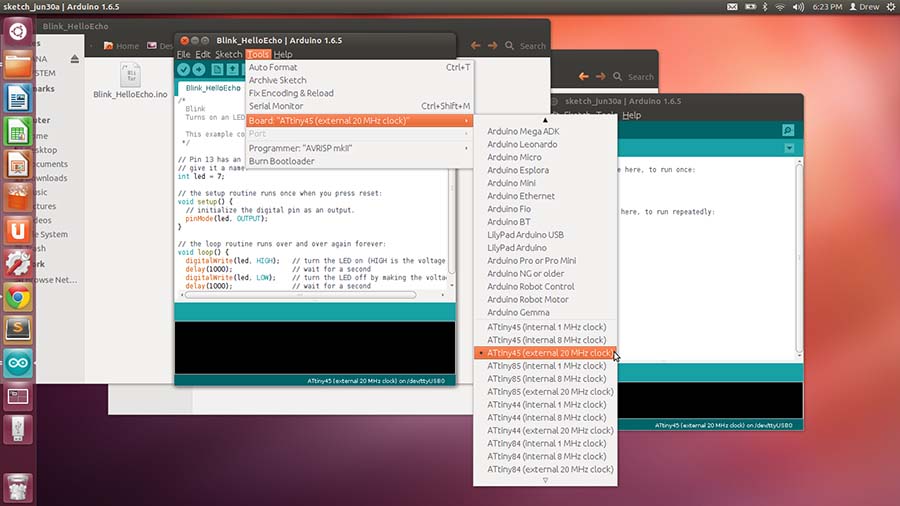Open system gear menu in top panel
Screen dimensions: 900x506
891,7
